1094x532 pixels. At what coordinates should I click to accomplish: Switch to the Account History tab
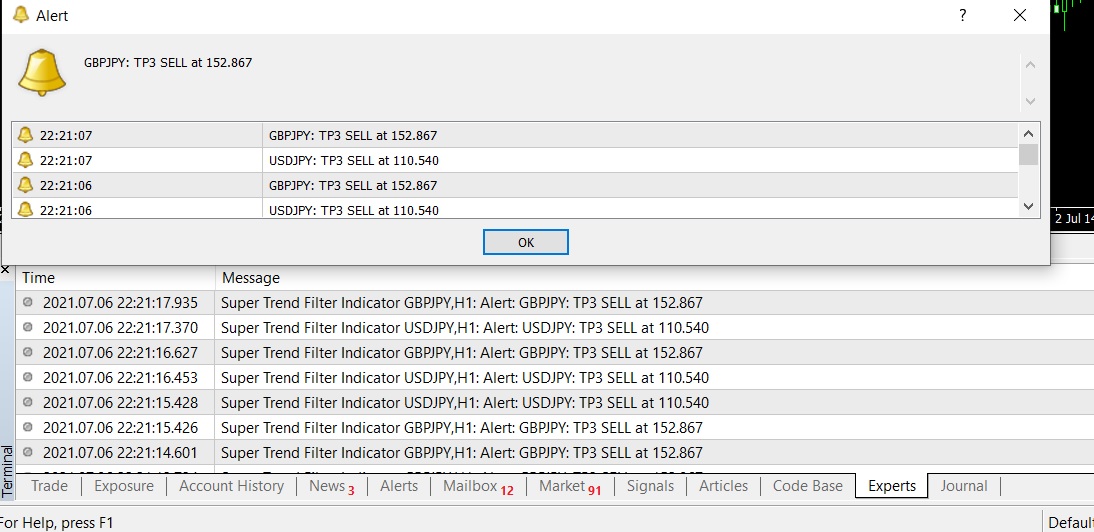click(x=231, y=486)
